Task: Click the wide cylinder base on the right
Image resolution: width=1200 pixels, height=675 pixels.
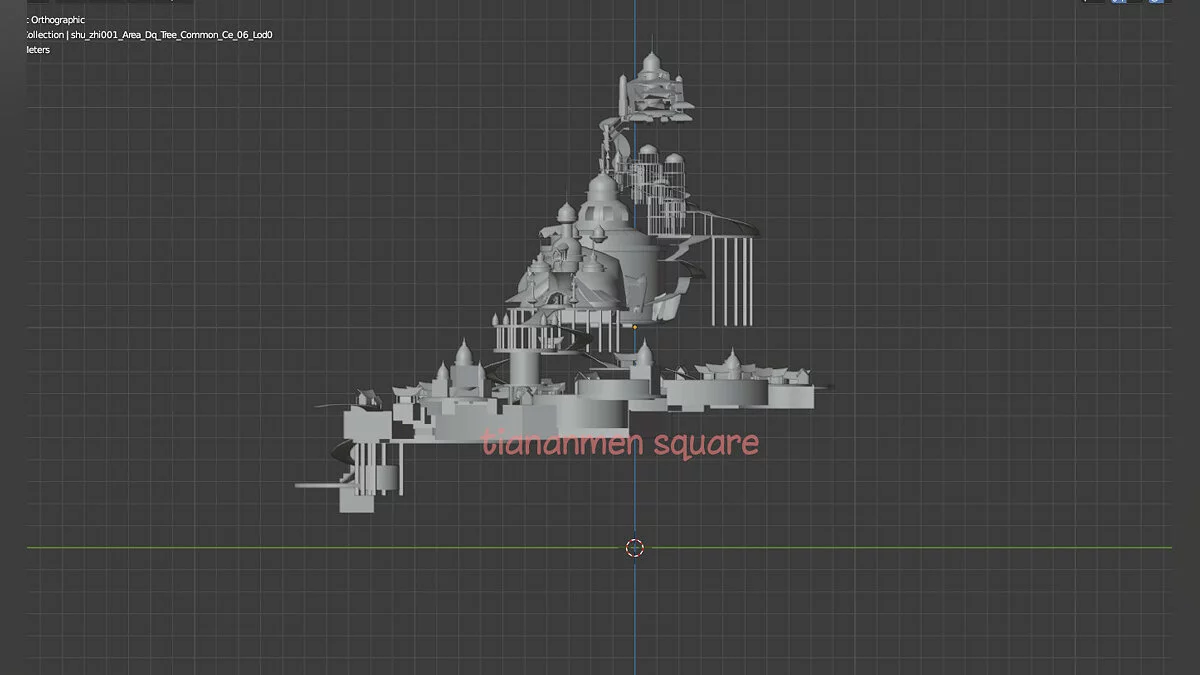Action: tap(716, 394)
